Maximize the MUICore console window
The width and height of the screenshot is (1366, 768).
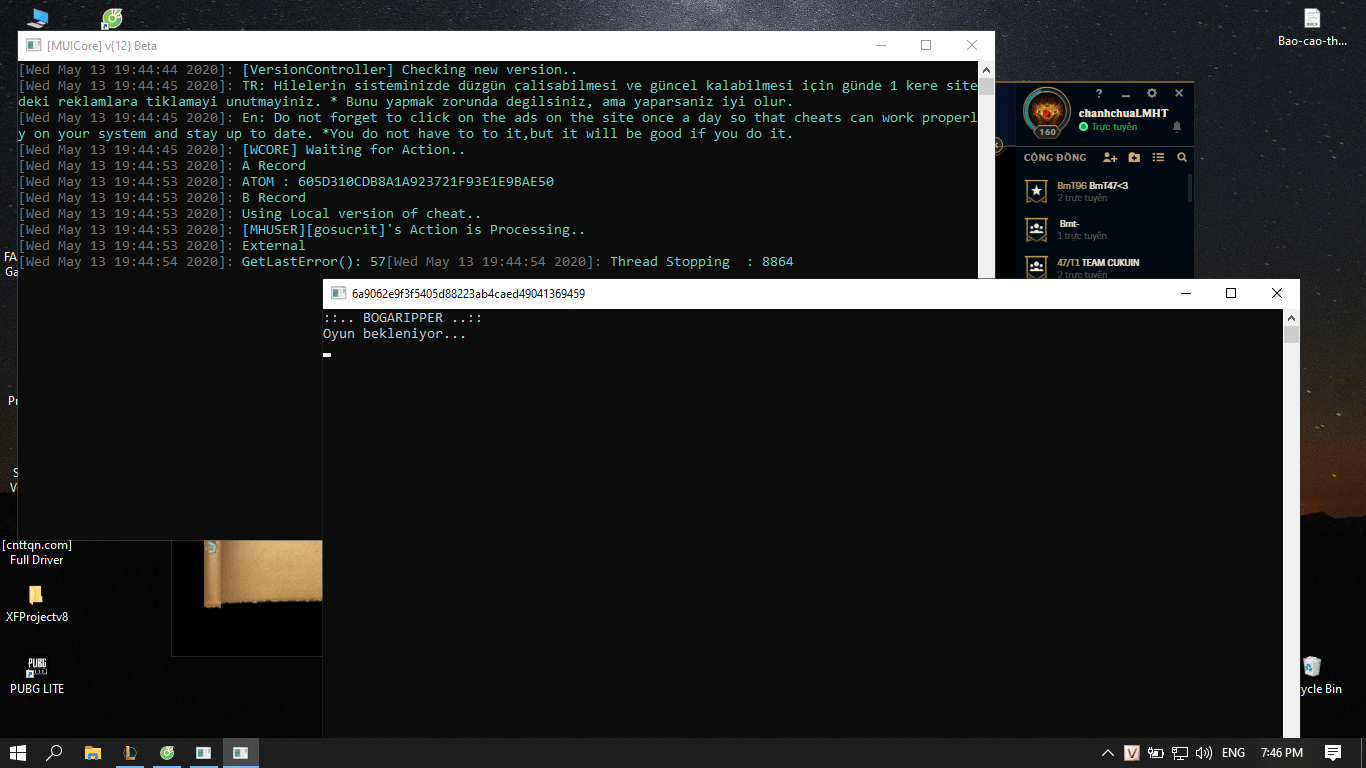click(926, 45)
